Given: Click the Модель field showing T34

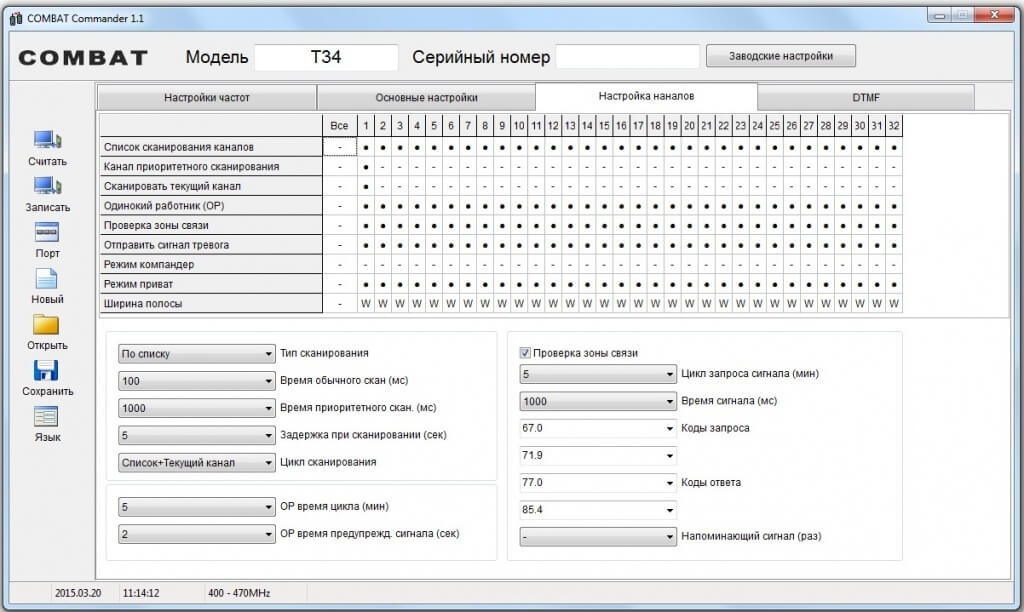Looking at the screenshot, I should click(326, 57).
